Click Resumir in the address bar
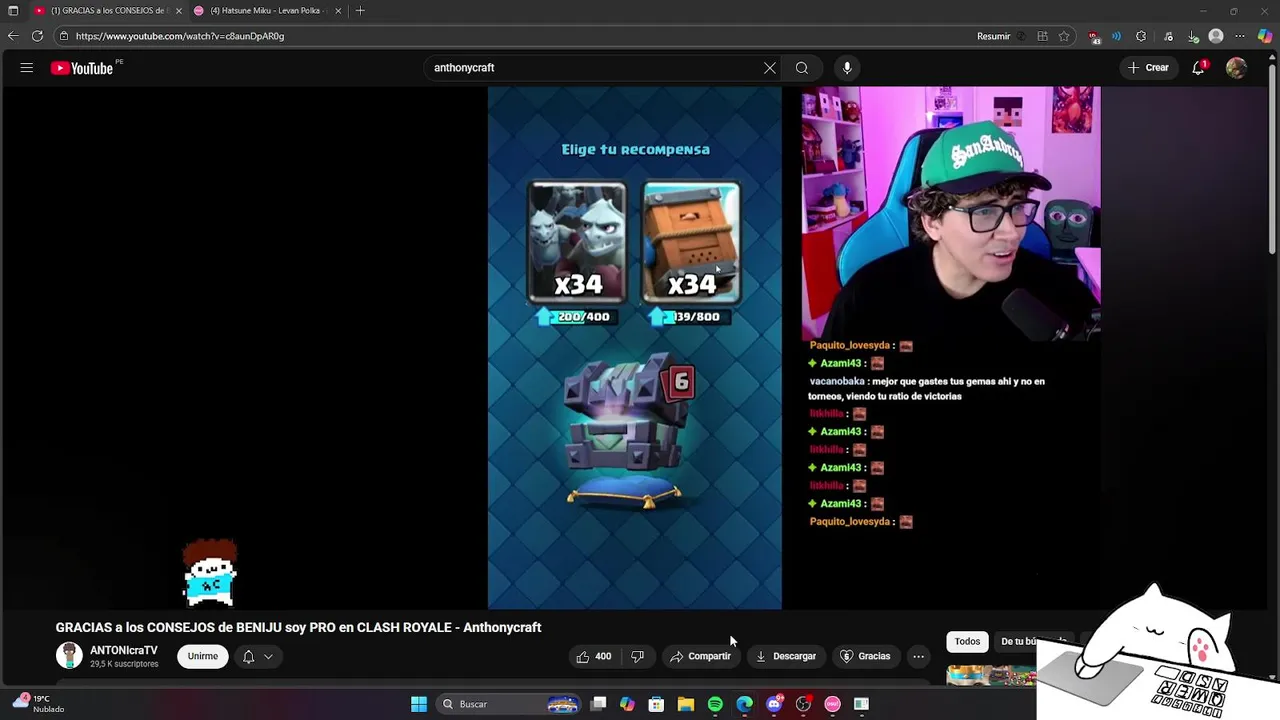The height and width of the screenshot is (720, 1280). 993,36
